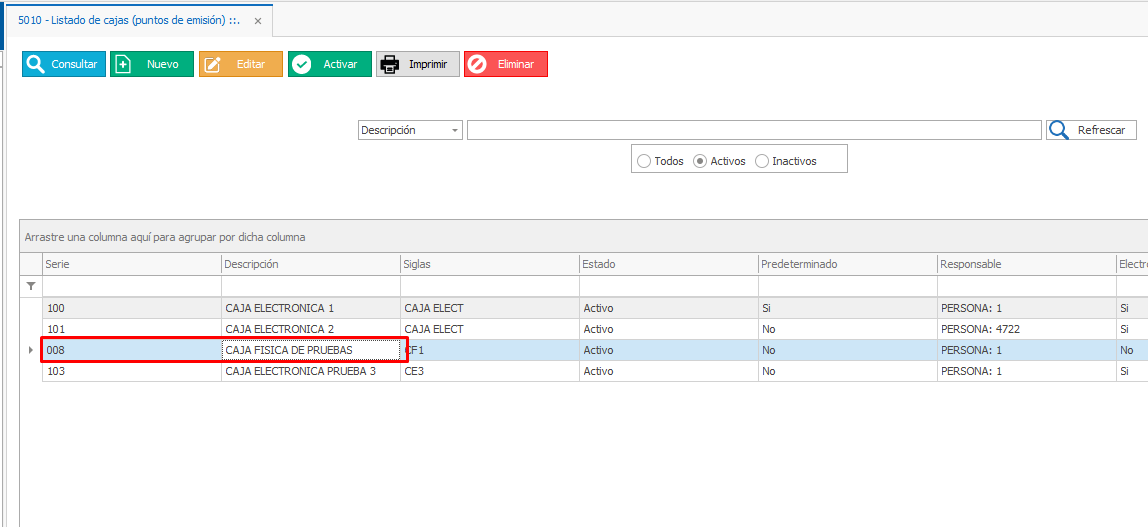Sort by the Responsable column header

pos(1025,264)
